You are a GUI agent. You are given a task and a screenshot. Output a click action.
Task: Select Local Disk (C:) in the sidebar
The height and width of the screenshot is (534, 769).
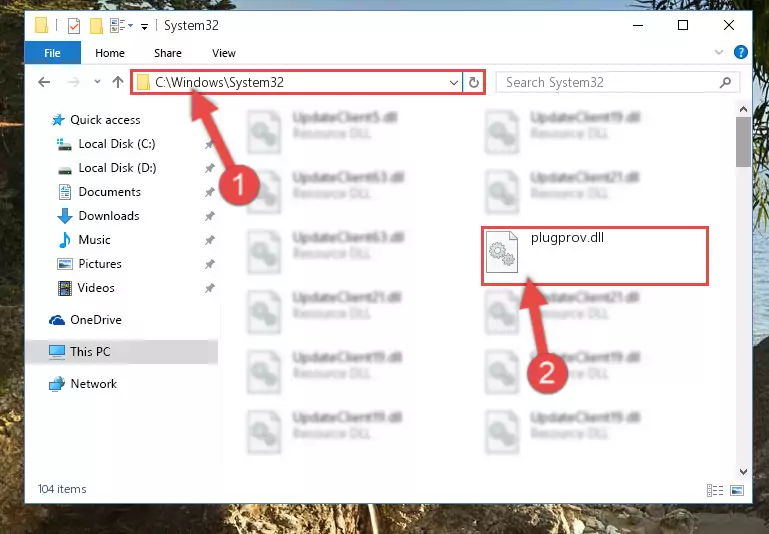(x=117, y=144)
